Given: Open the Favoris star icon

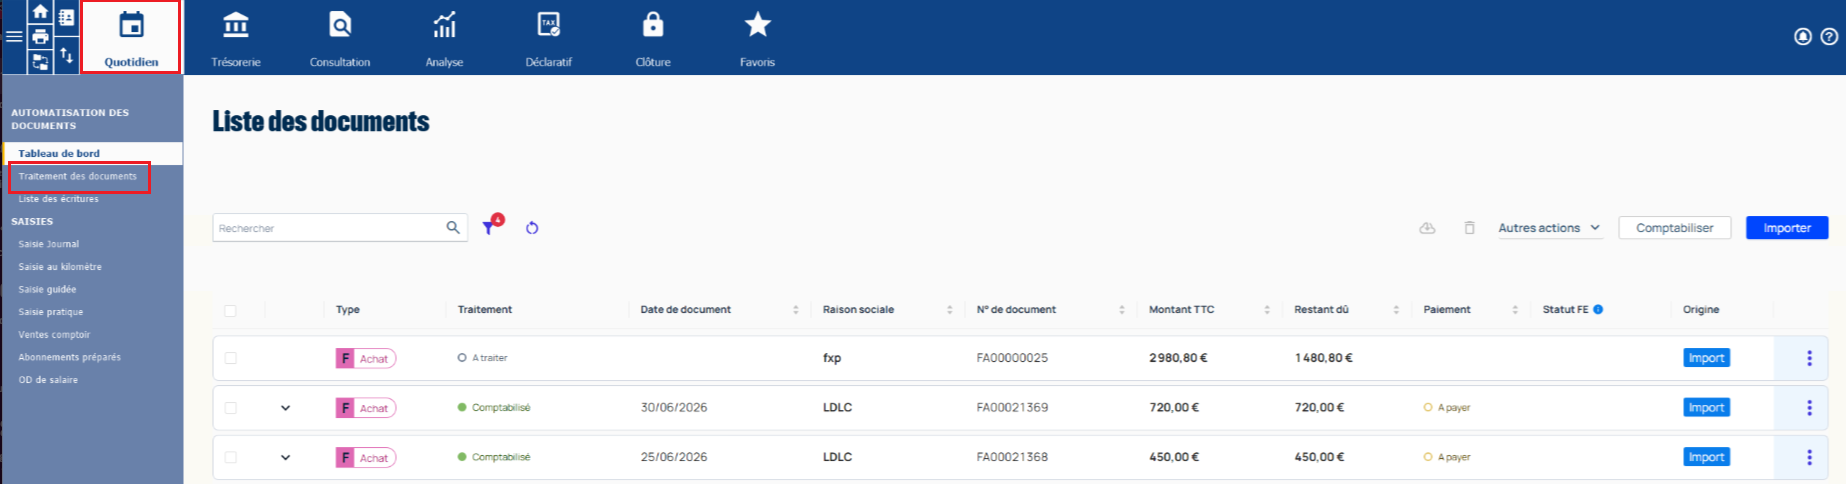Looking at the screenshot, I should pyautogui.click(x=758, y=24).
